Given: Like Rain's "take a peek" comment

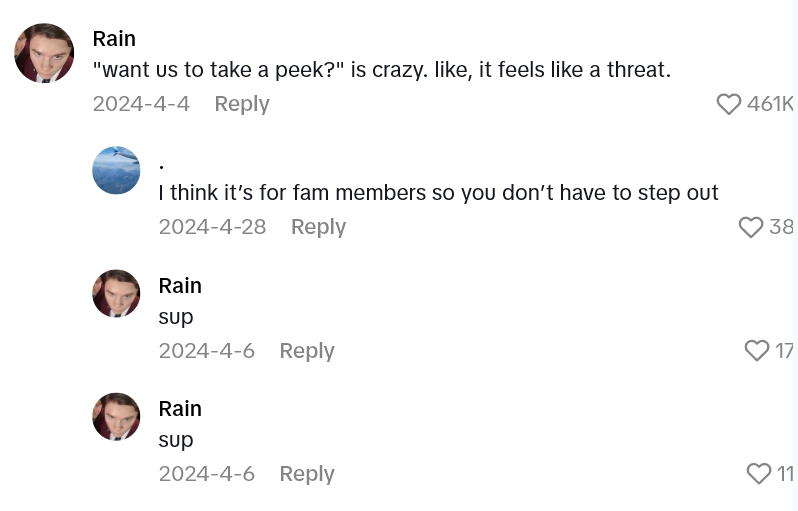Looking at the screenshot, I should pyautogui.click(x=729, y=104).
